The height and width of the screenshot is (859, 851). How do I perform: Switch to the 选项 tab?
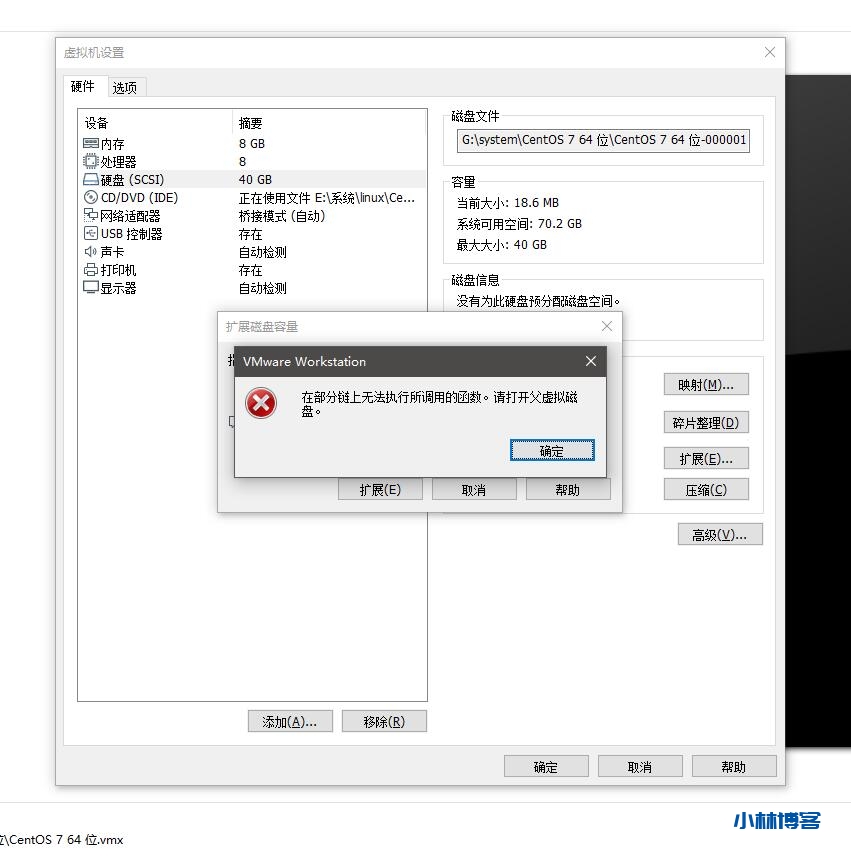pyautogui.click(x=125, y=88)
